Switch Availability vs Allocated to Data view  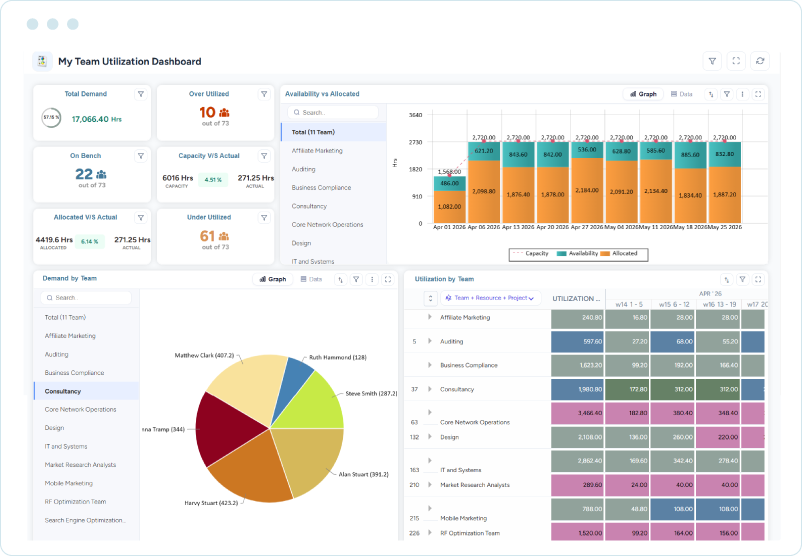pos(682,94)
